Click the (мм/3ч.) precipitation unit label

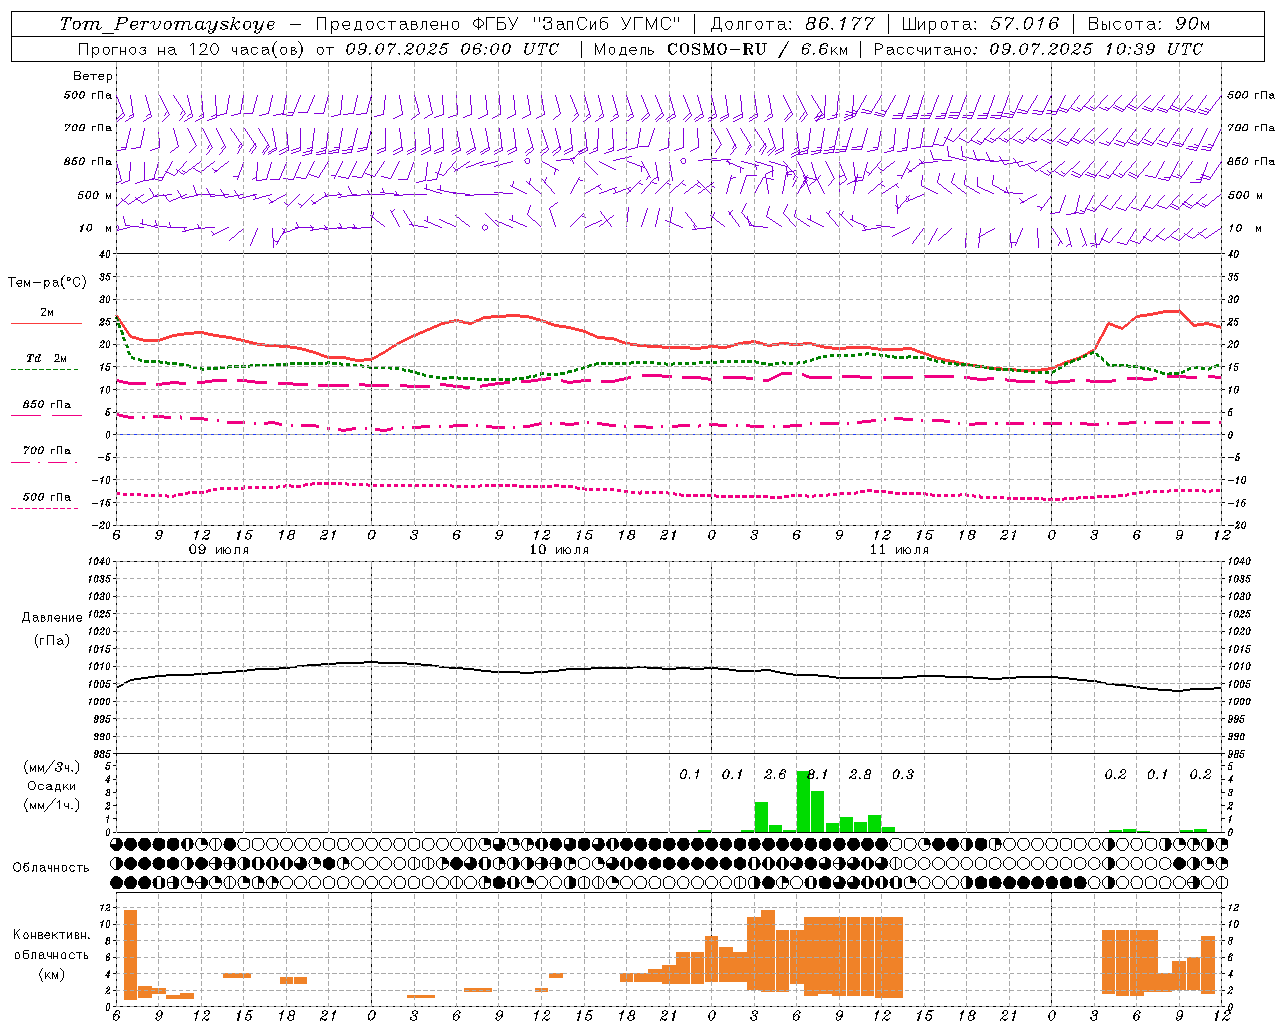(x=51, y=767)
